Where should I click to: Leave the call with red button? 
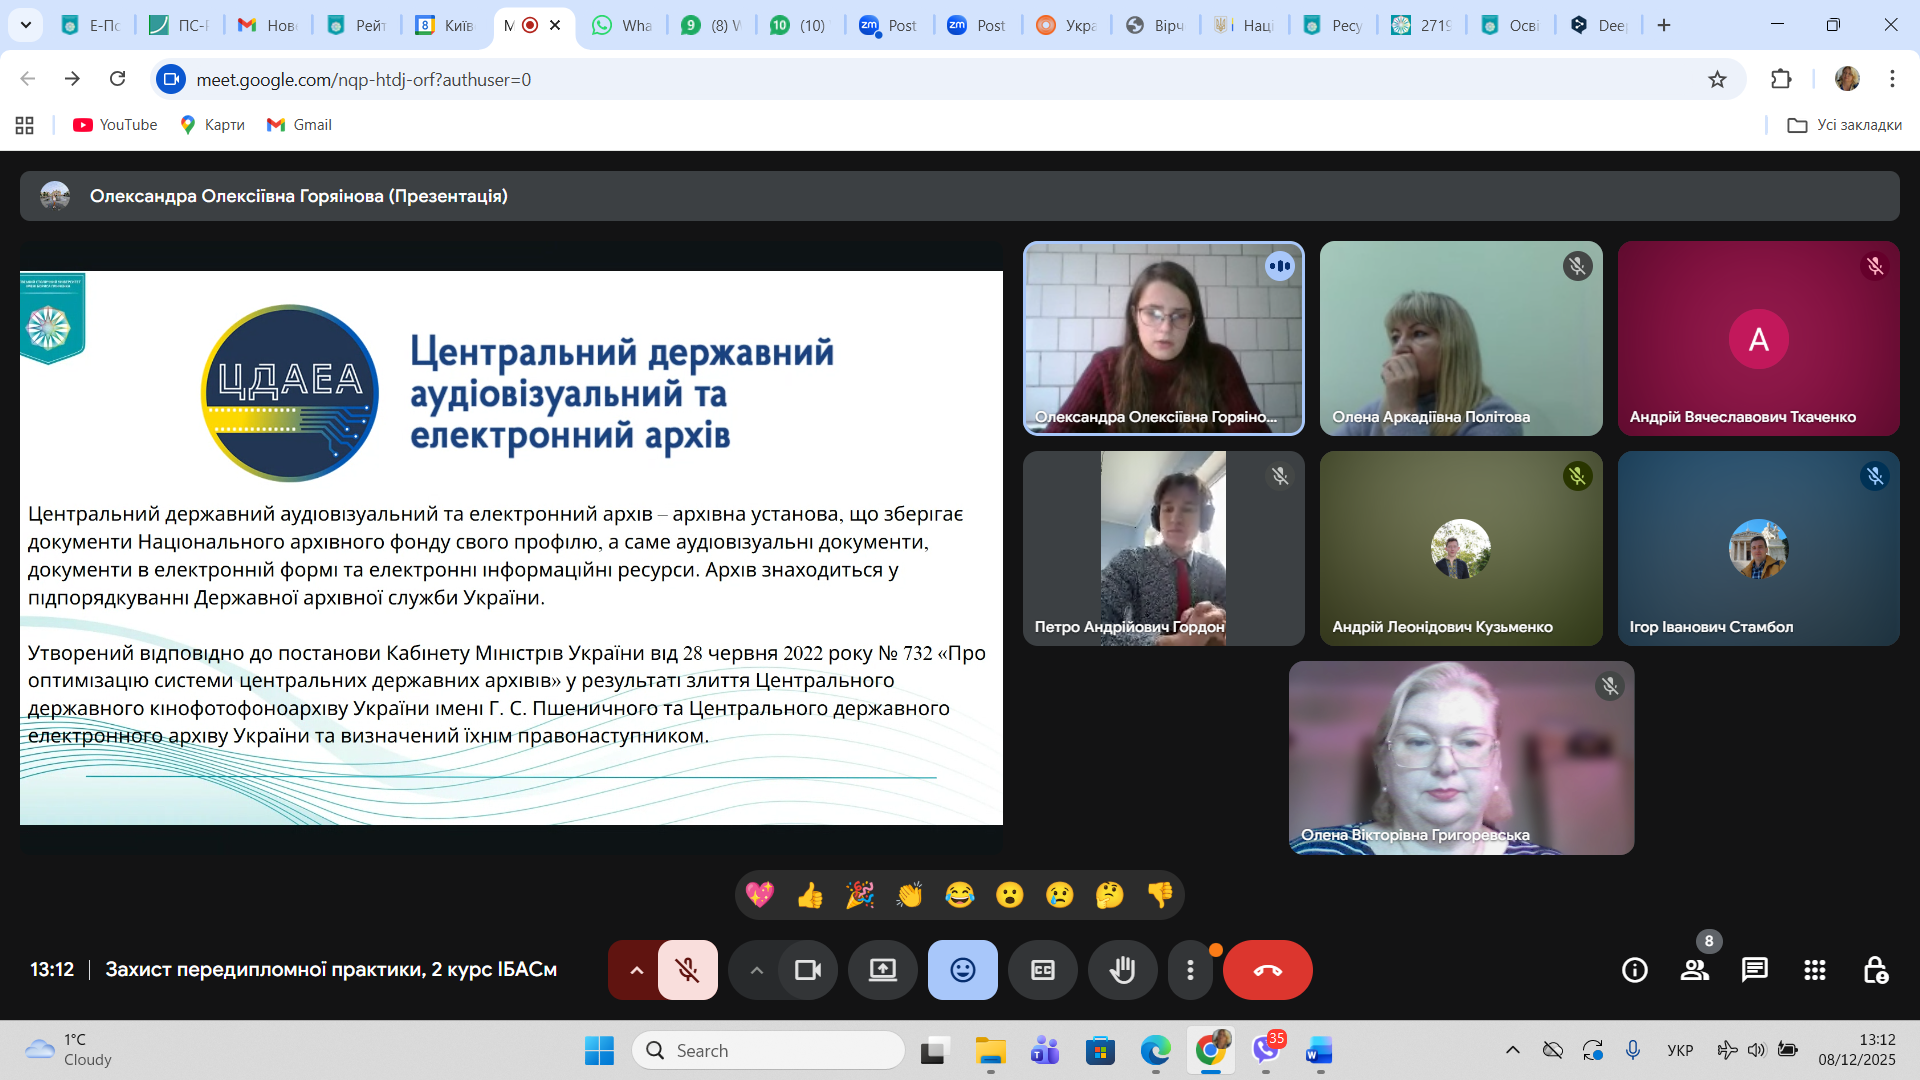1267,970
